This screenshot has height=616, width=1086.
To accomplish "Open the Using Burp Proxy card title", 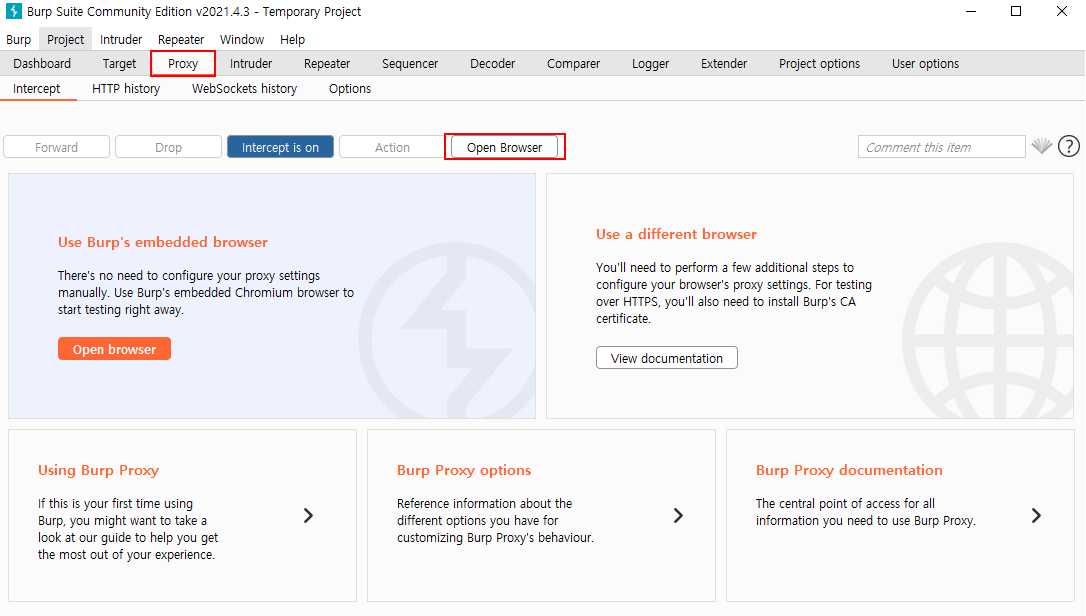I will click(98, 470).
